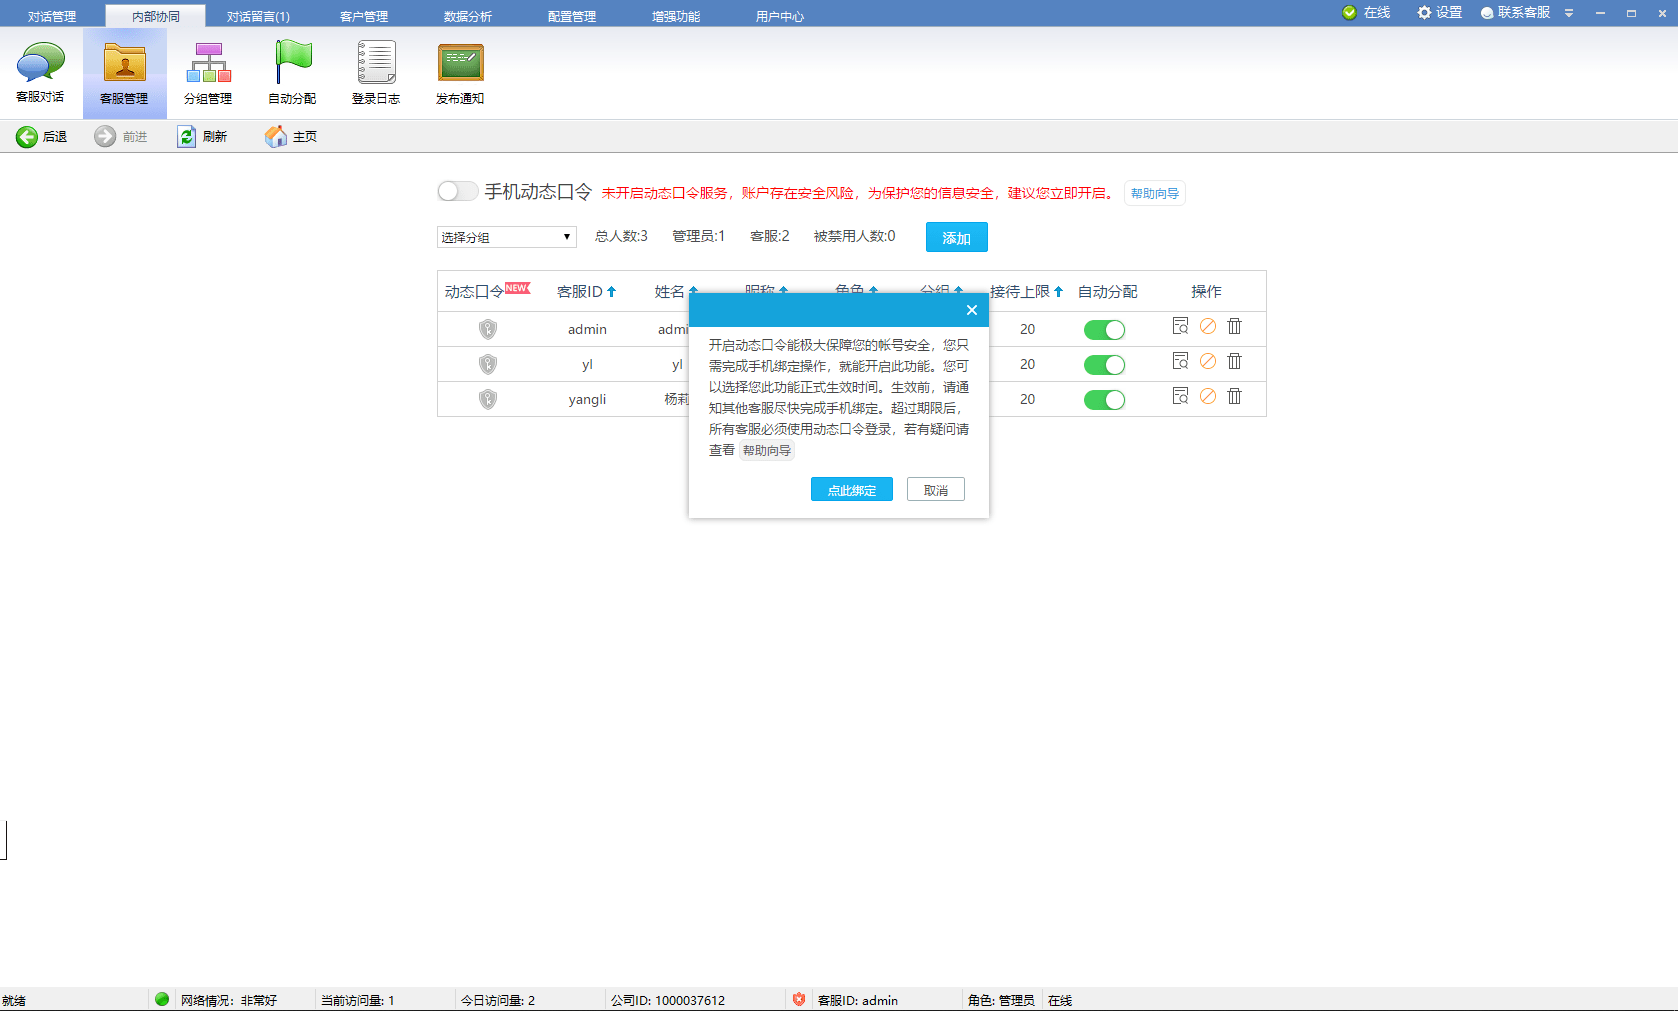Click the 取消 button in dialog

pyautogui.click(x=935, y=490)
